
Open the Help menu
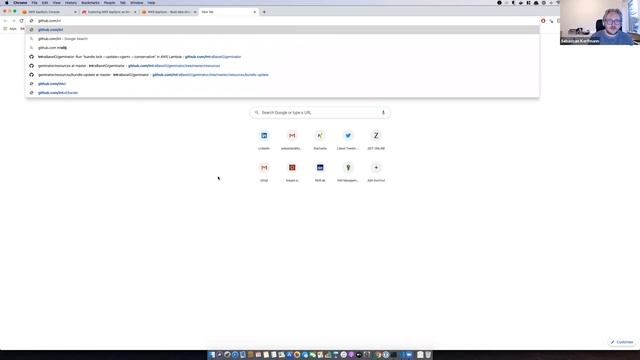tap(151, 3)
